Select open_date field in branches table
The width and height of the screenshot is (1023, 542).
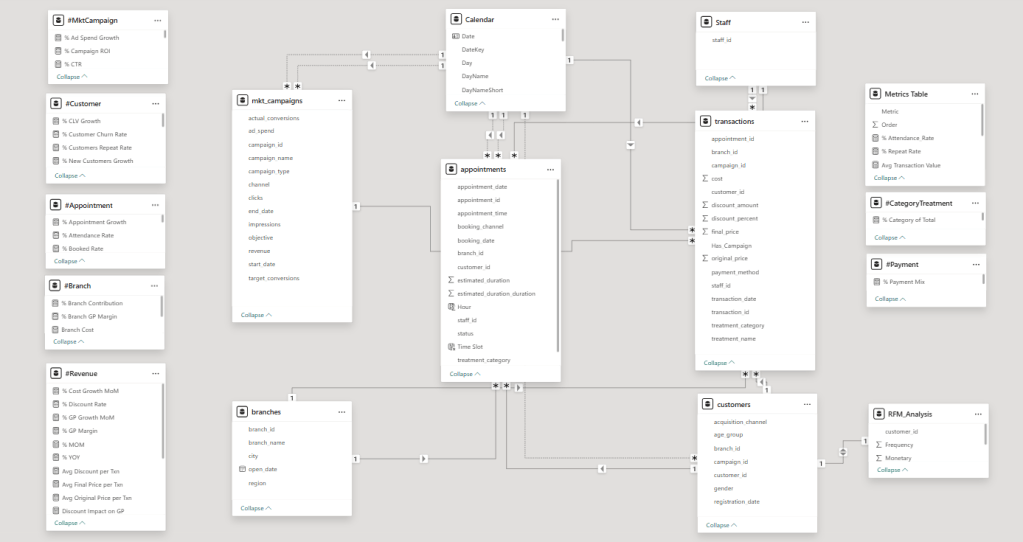(264, 469)
